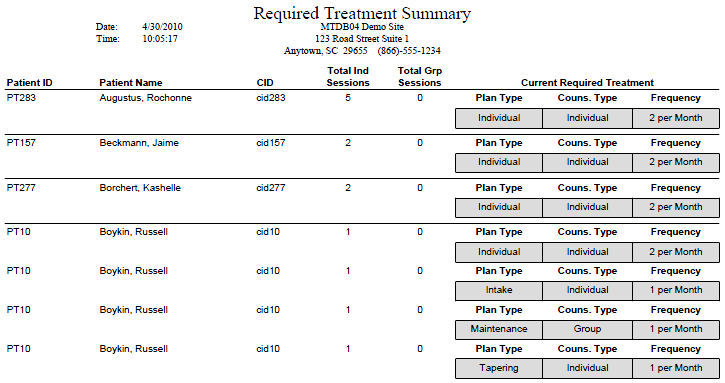Select patient name Augustus, Rochonne
This screenshot has width=725, height=383.
pyautogui.click(x=145, y=98)
